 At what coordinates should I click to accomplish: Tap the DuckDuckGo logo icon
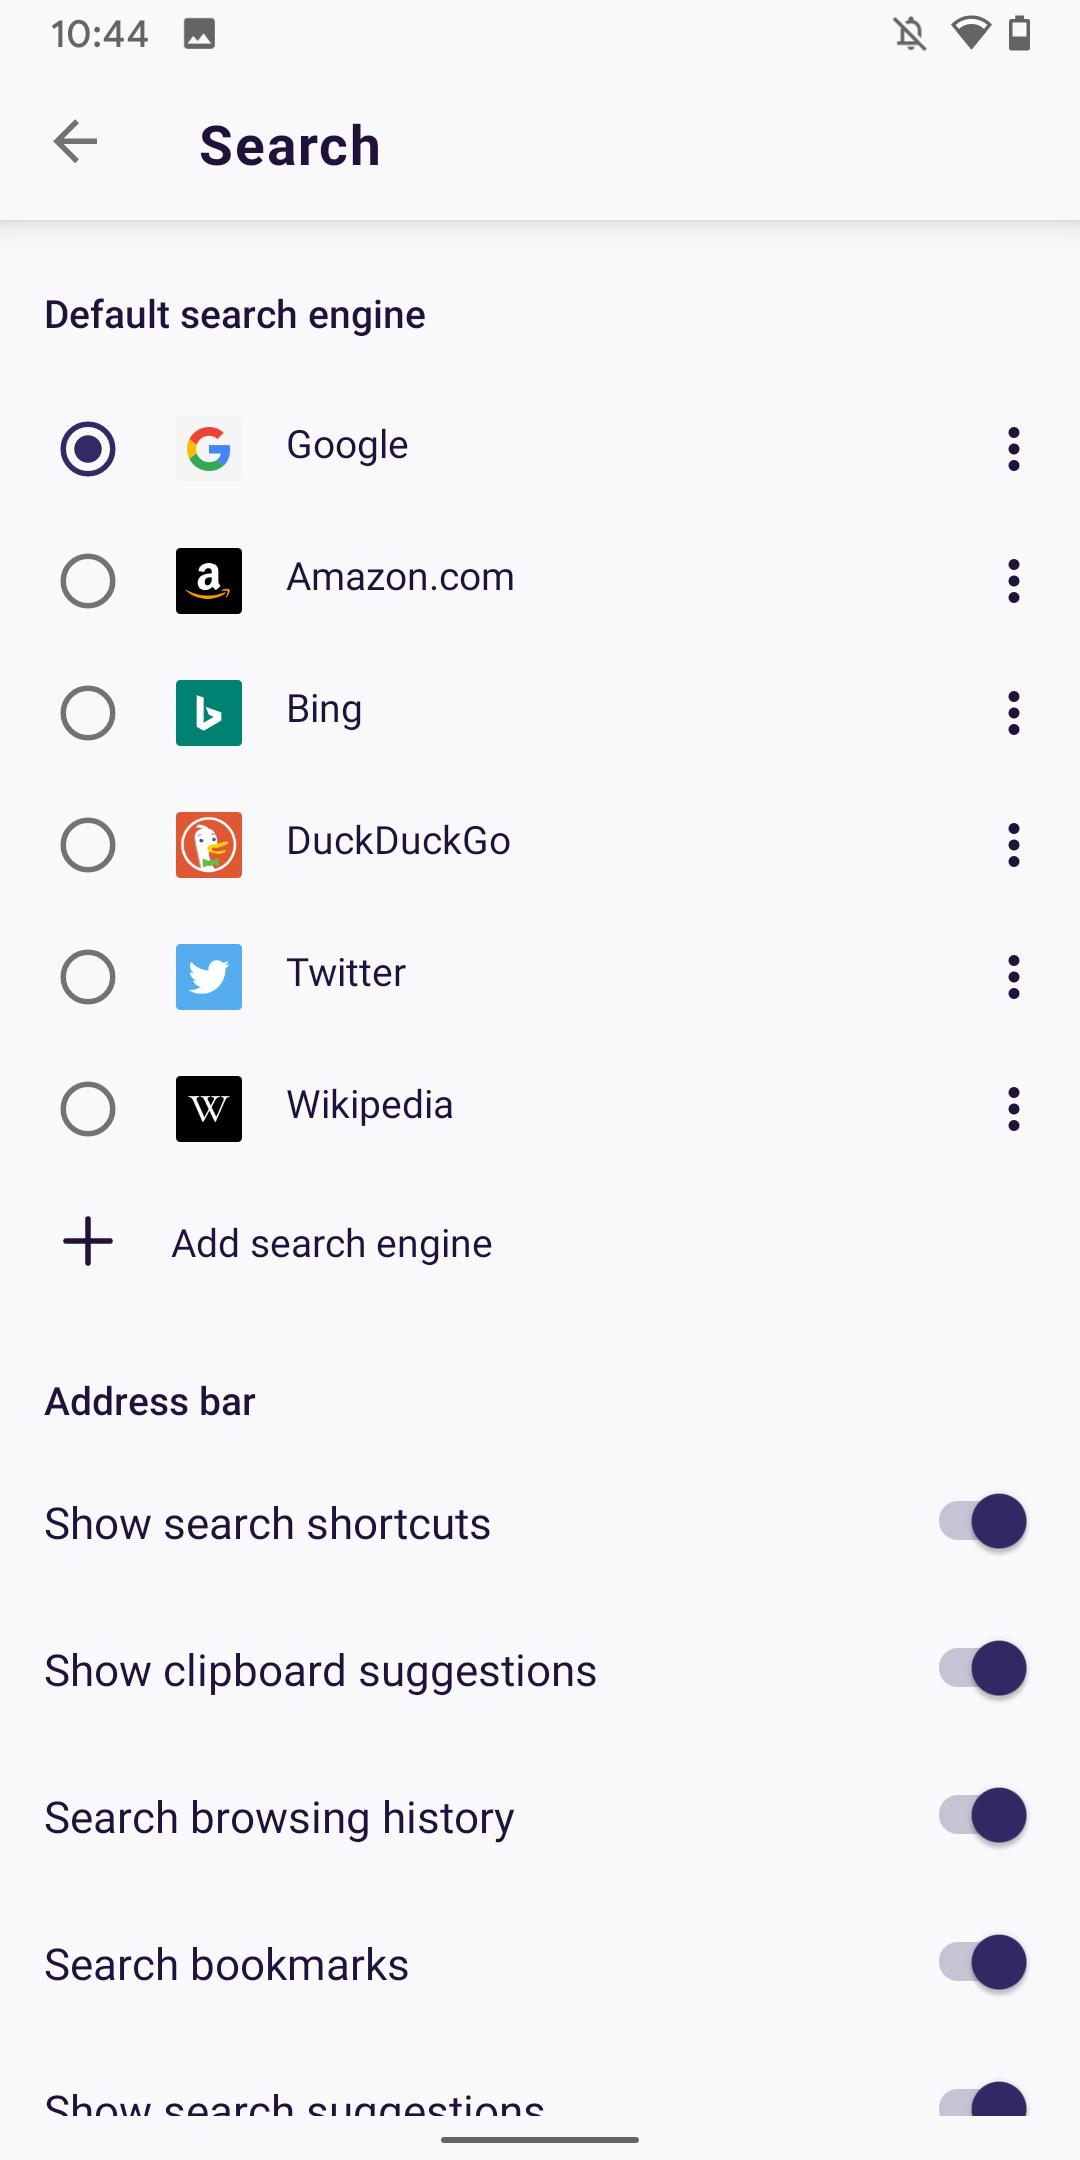point(208,845)
